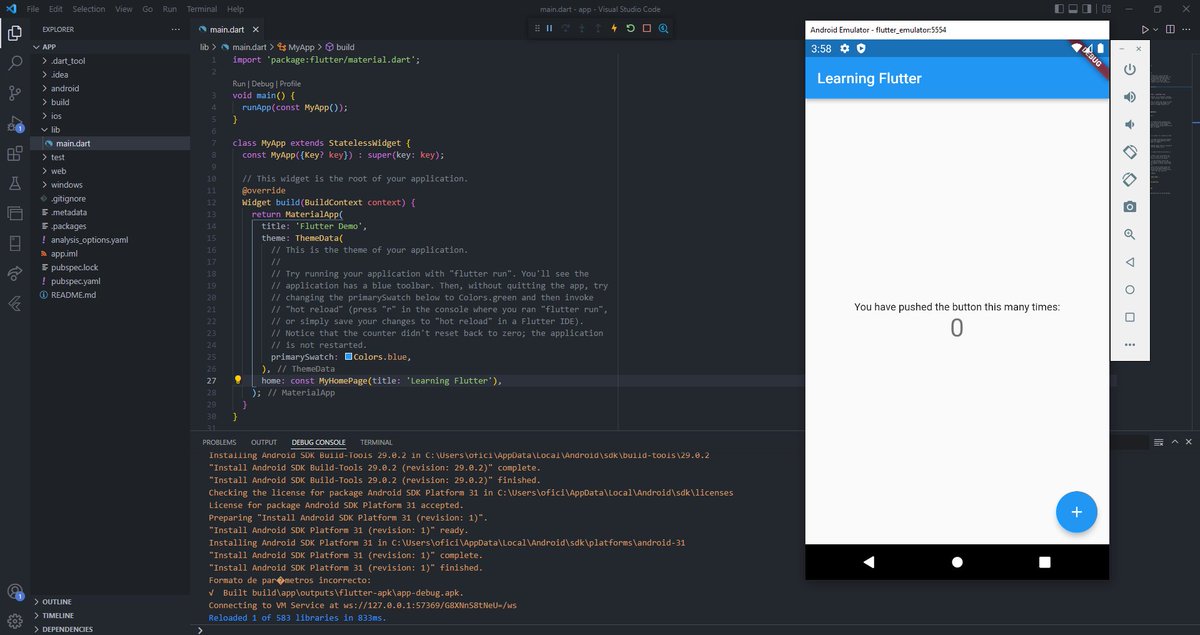The height and width of the screenshot is (635, 1200).
Task: Close the main.dart editor tab
Action: tap(255, 30)
